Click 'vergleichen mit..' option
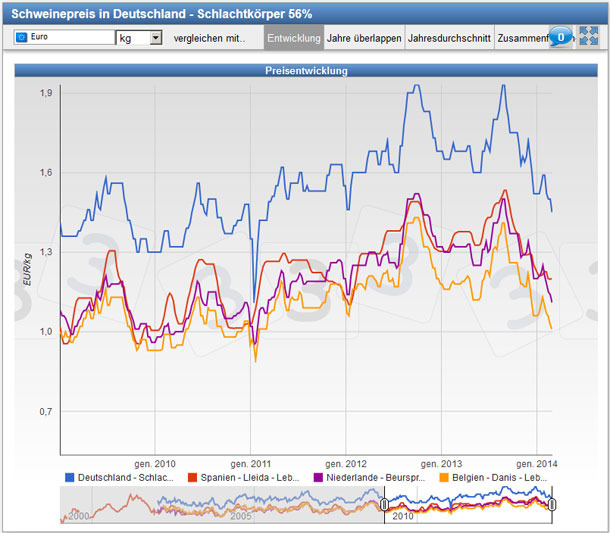This screenshot has height=533, width=610. 209,38
